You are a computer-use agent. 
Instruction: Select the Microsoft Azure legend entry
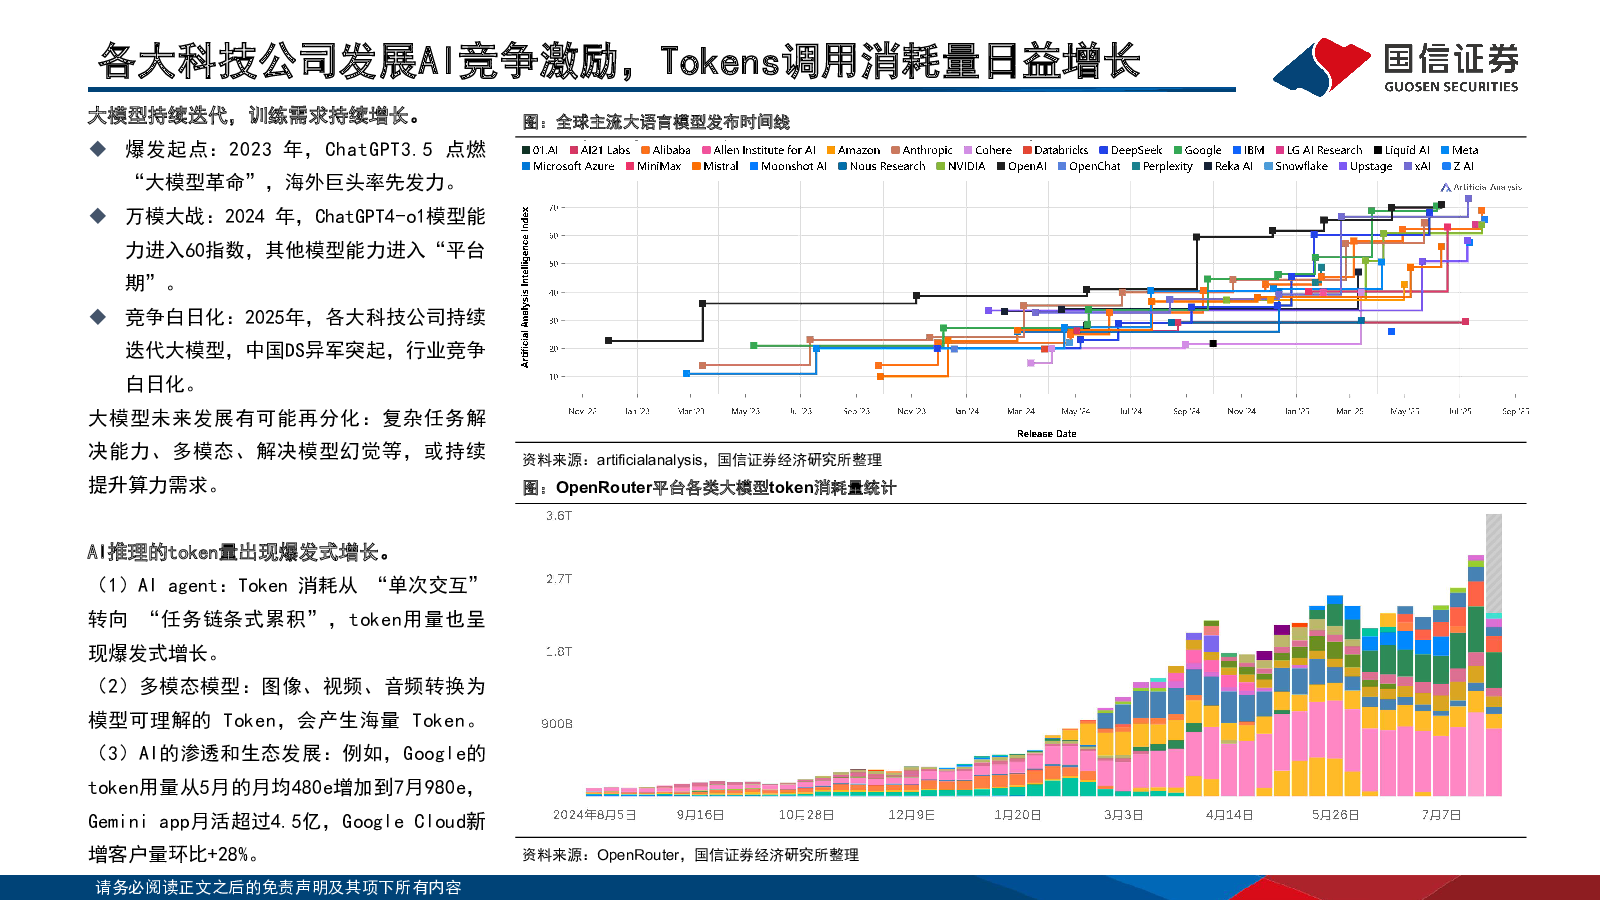coord(568,166)
